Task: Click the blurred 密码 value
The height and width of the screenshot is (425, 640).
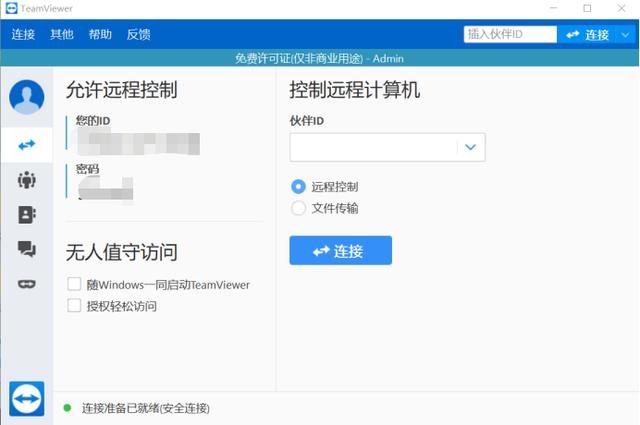Action: tap(105, 188)
